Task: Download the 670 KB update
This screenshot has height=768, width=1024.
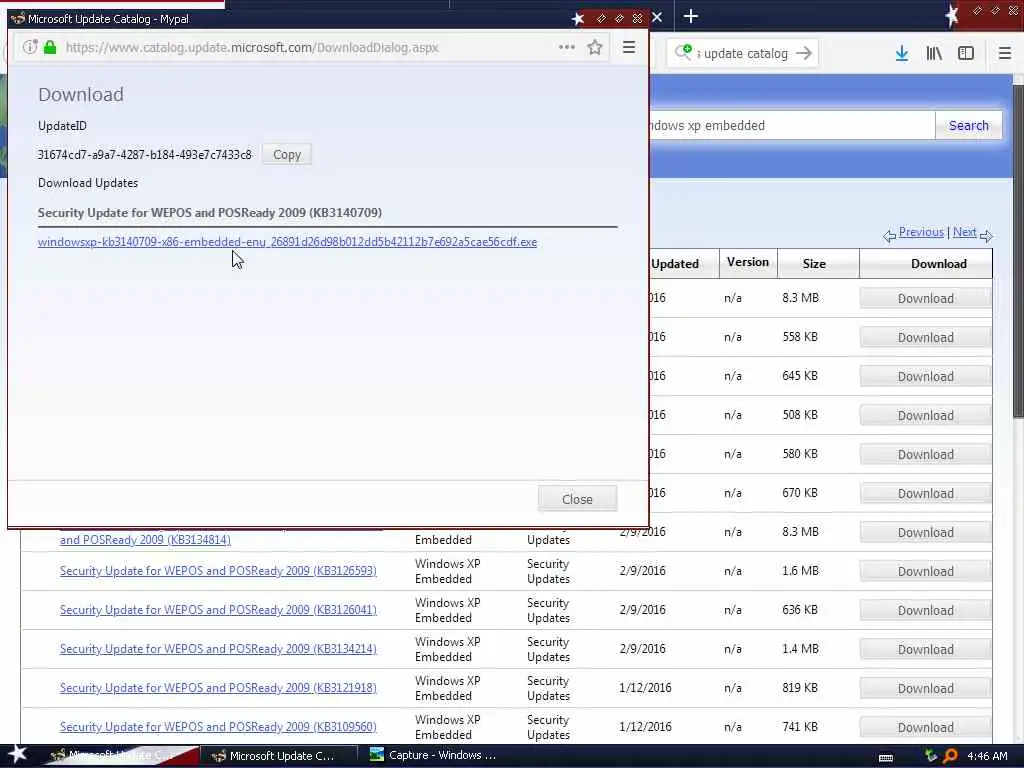Action: [925, 494]
